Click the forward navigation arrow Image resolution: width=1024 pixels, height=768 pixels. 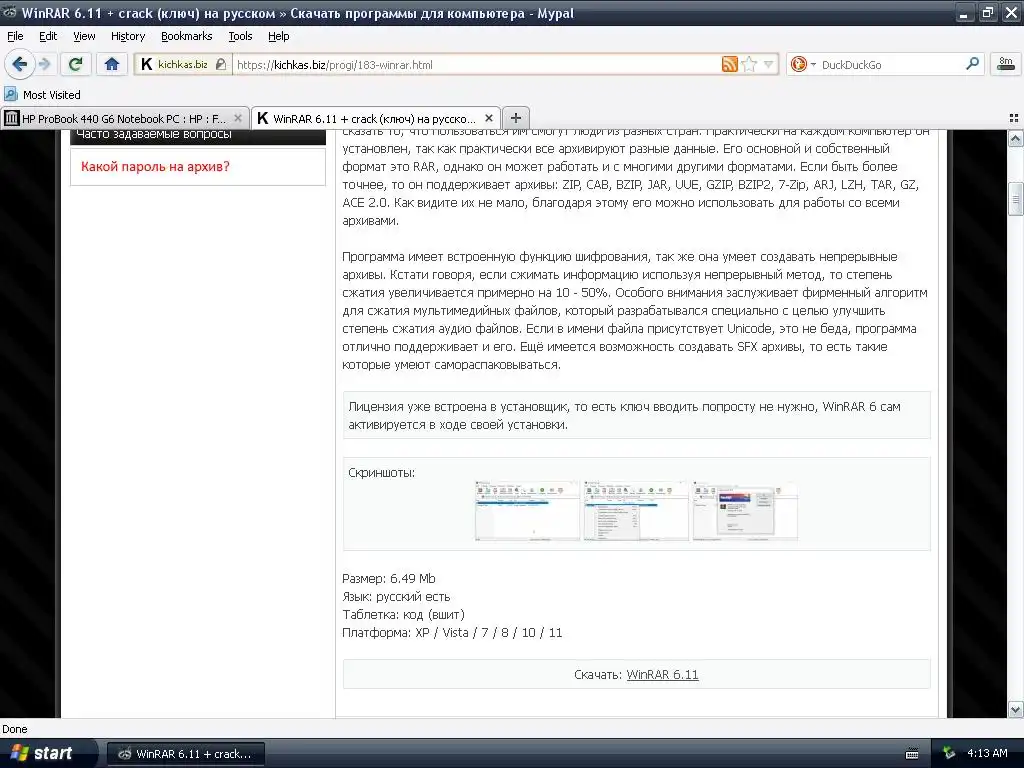tap(44, 64)
